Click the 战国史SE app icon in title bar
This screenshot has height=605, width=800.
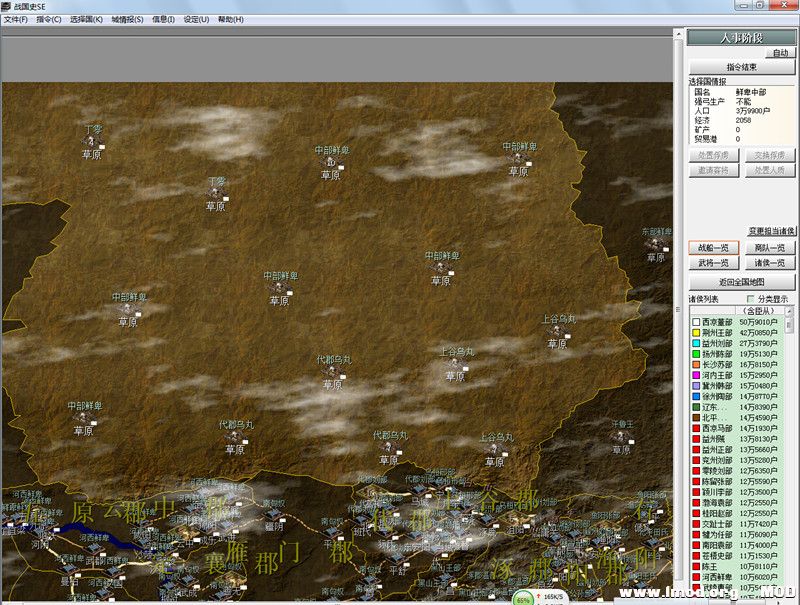(x=6, y=6)
